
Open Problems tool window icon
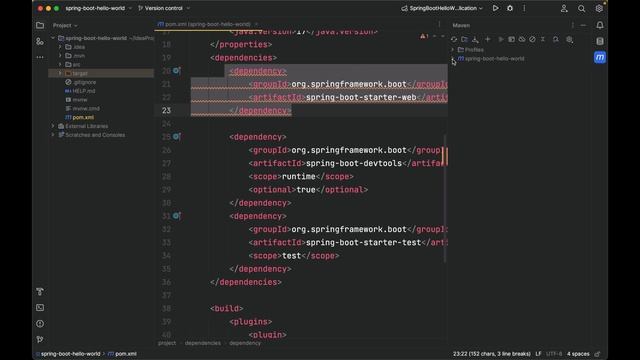tap(40, 324)
